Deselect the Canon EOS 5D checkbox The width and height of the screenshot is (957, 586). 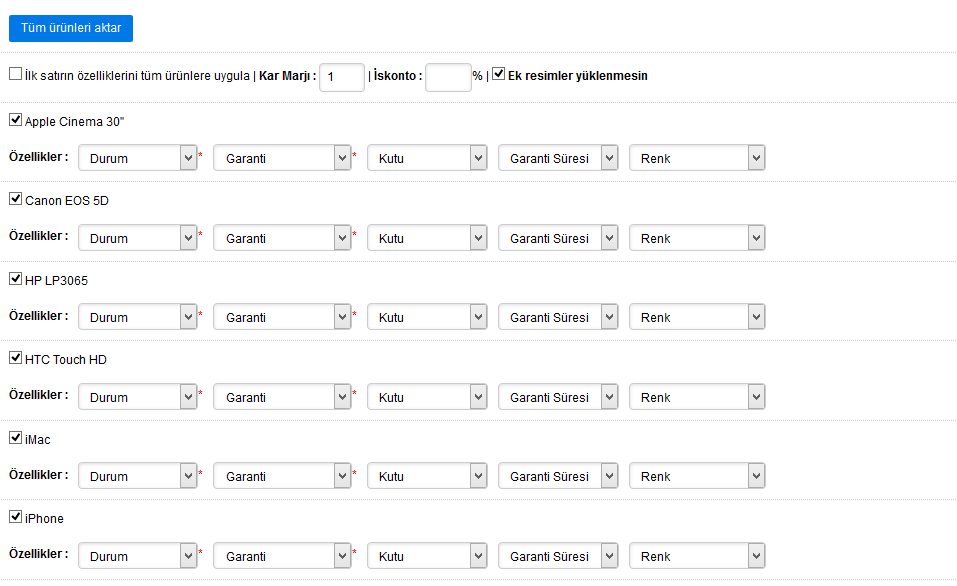coord(15,199)
